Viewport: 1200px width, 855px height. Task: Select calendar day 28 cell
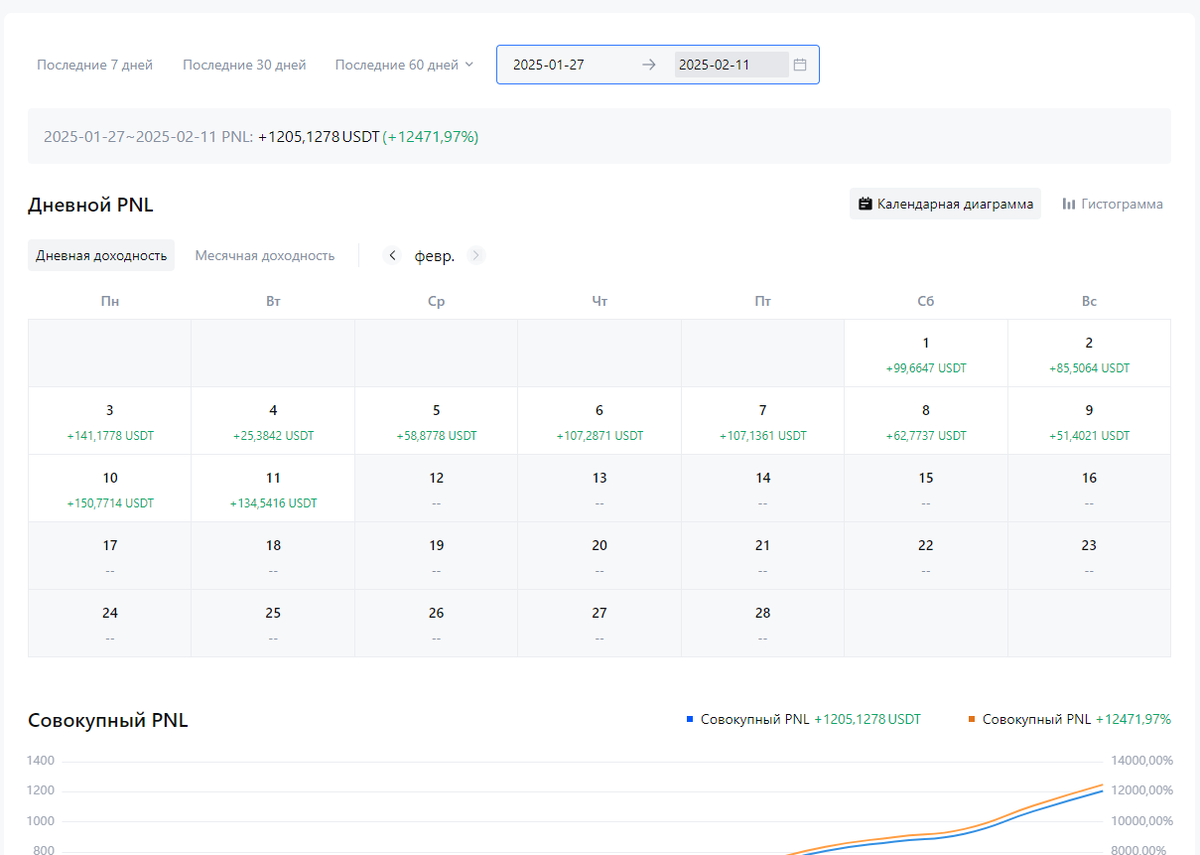(x=763, y=623)
